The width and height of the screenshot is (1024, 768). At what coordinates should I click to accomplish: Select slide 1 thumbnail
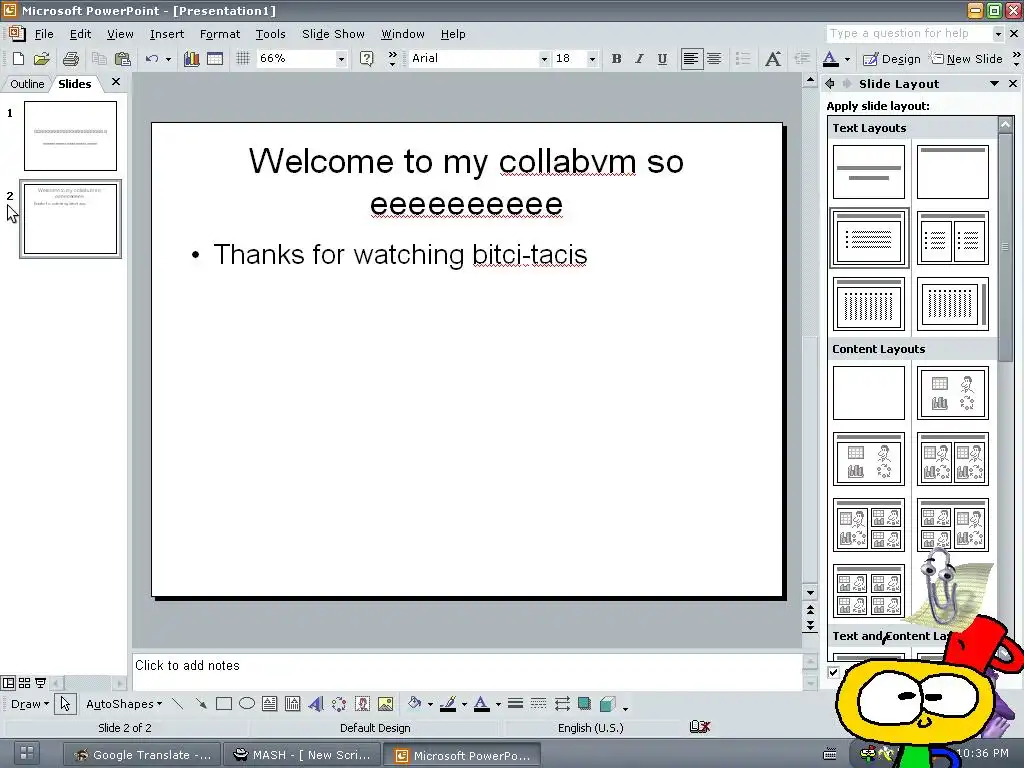(x=71, y=136)
